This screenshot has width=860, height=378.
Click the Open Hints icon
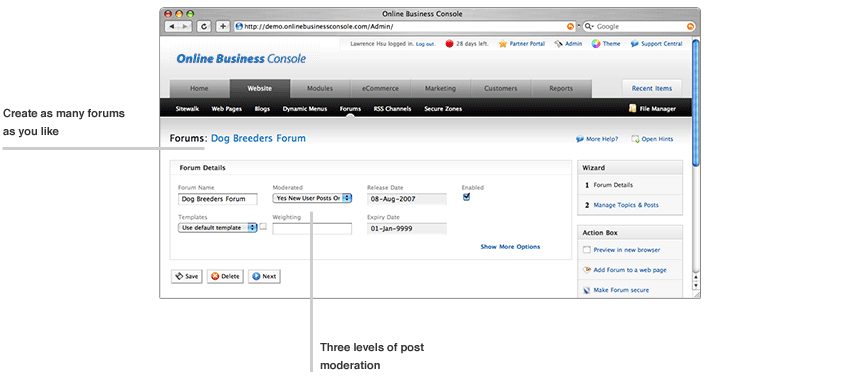[635, 139]
